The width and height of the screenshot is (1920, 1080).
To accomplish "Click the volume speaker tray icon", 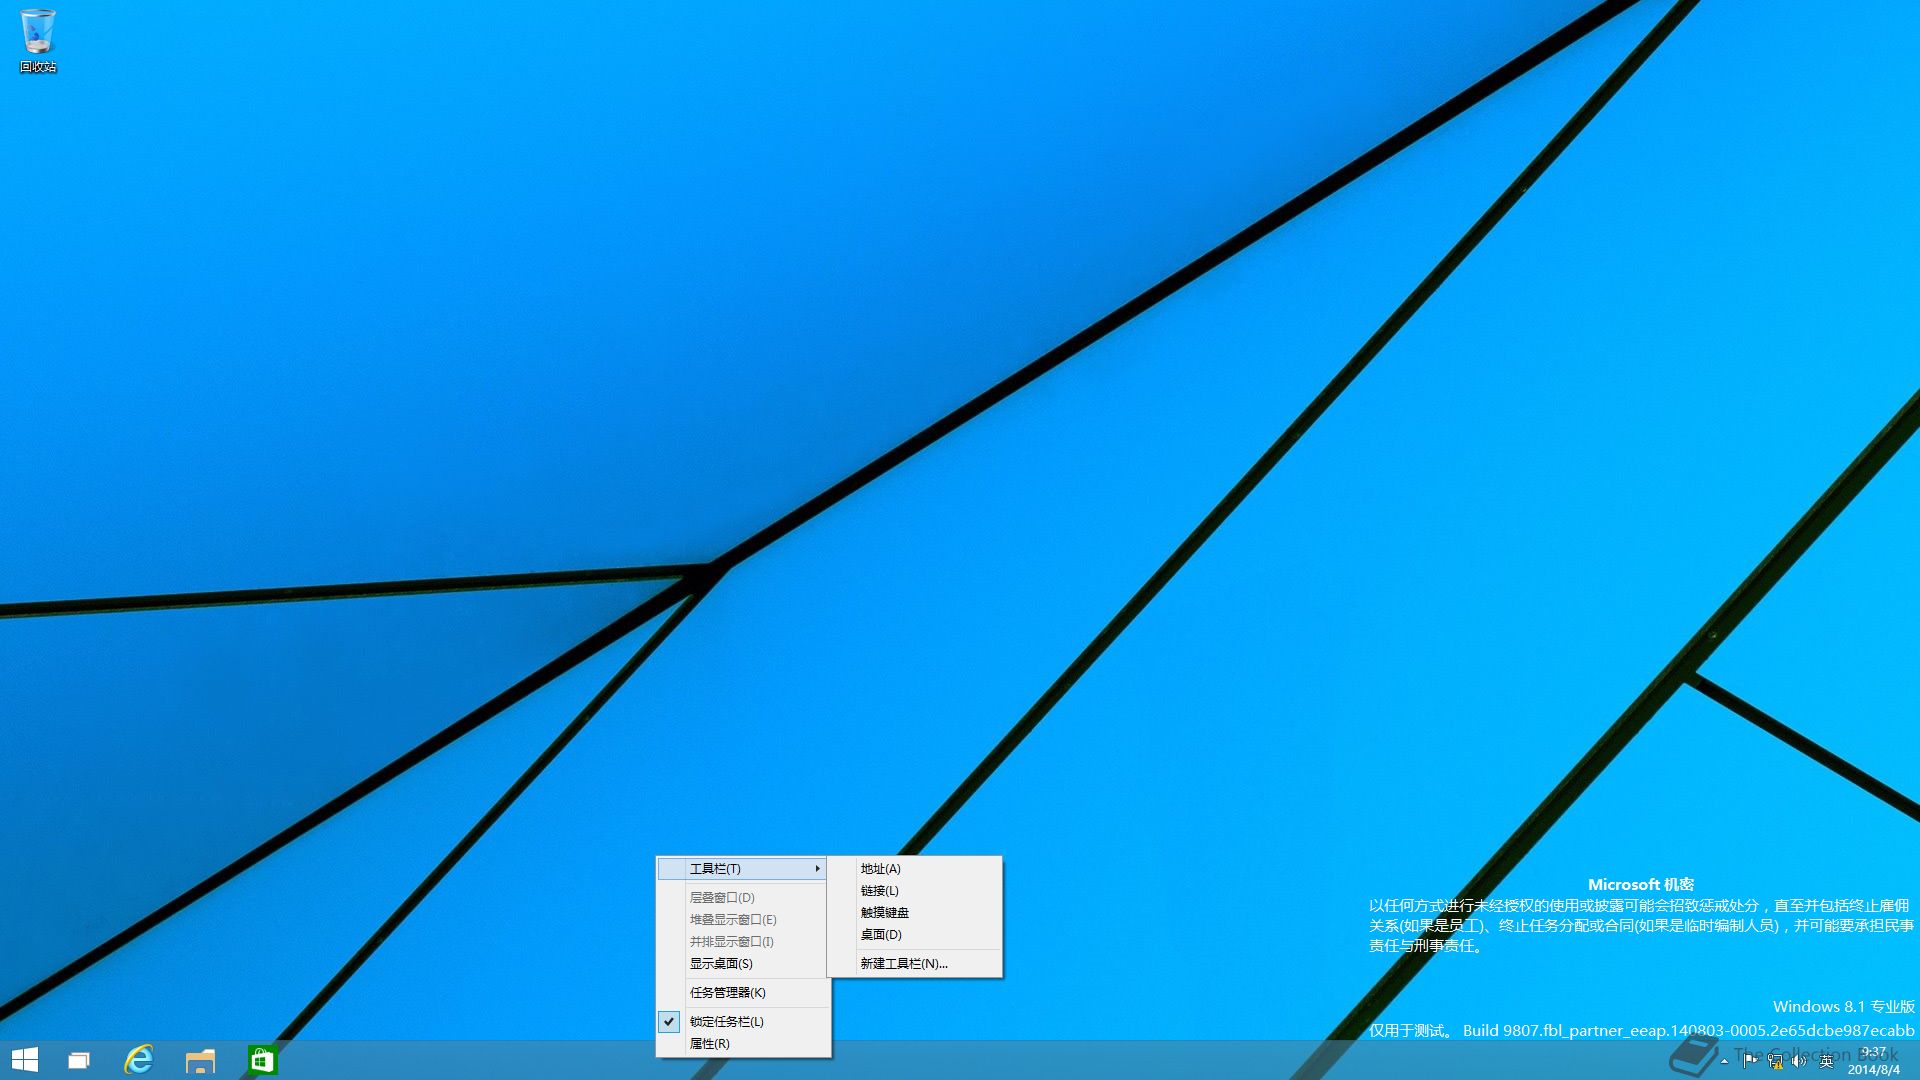I will click(1799, 1061).
